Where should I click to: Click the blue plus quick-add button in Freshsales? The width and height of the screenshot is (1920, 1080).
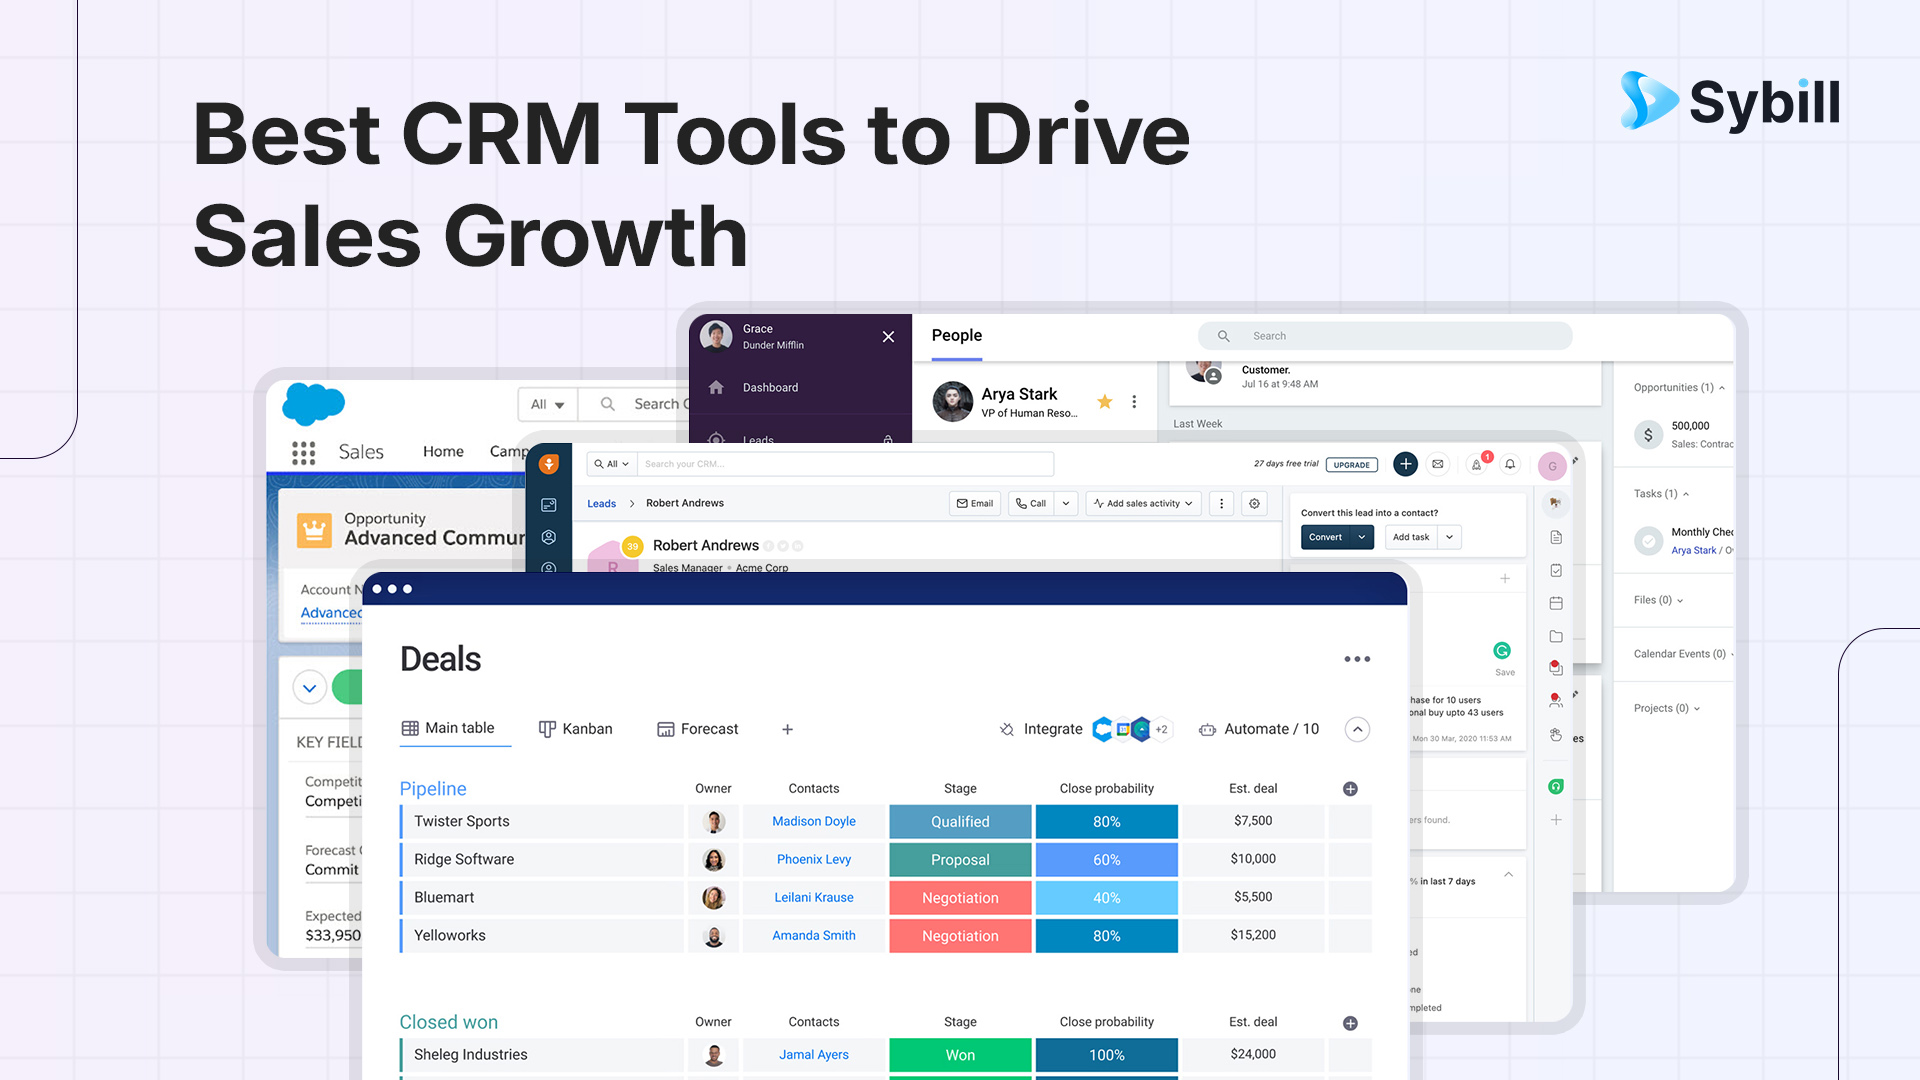pos(1405,464)
